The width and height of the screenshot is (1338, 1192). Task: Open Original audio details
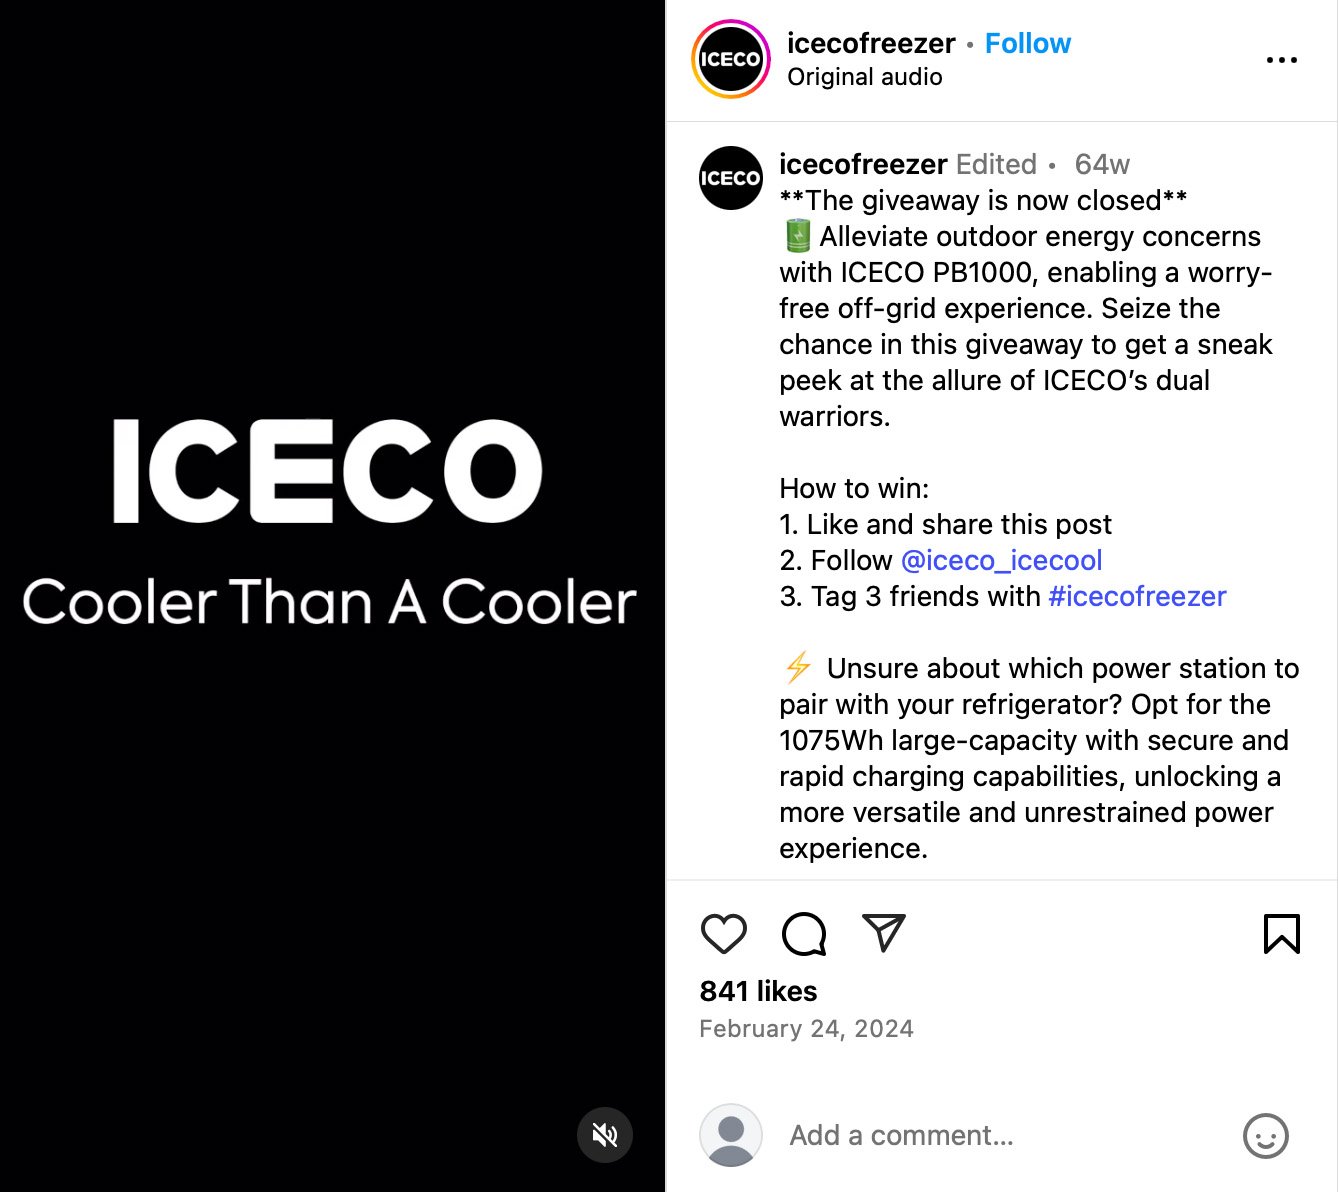[x=864, y=76]
